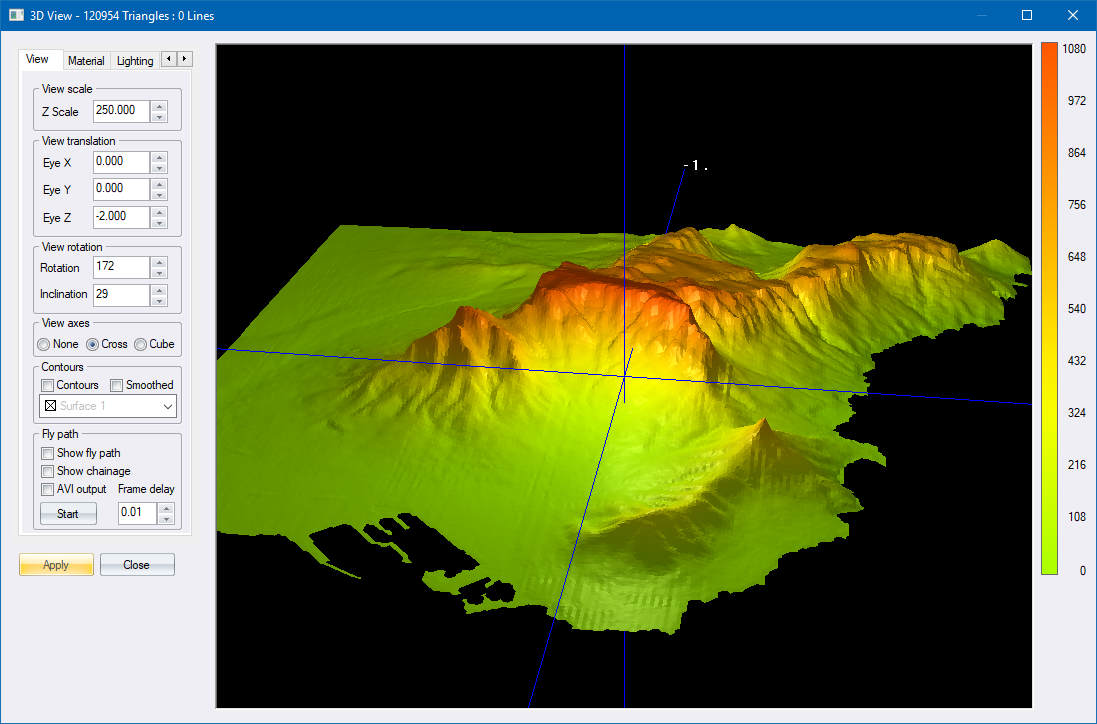1097x724 pixels.
Task: Click the 3D View window icon
Action: 16,16
